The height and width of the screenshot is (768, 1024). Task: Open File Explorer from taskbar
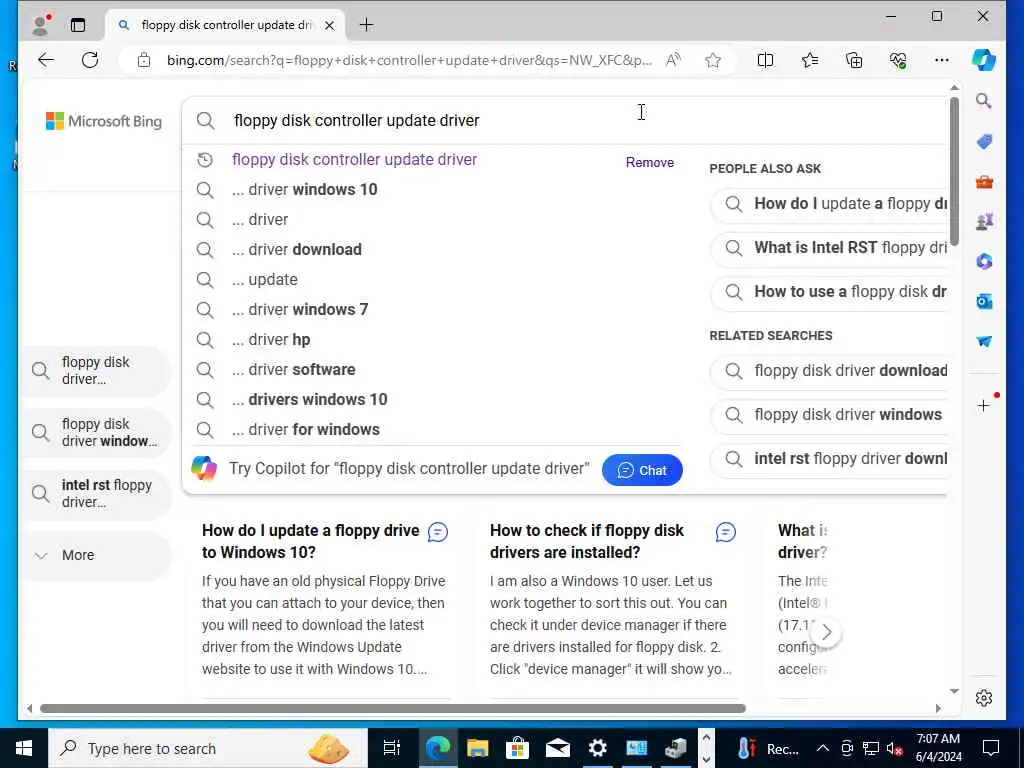click(x=477, y=748)
